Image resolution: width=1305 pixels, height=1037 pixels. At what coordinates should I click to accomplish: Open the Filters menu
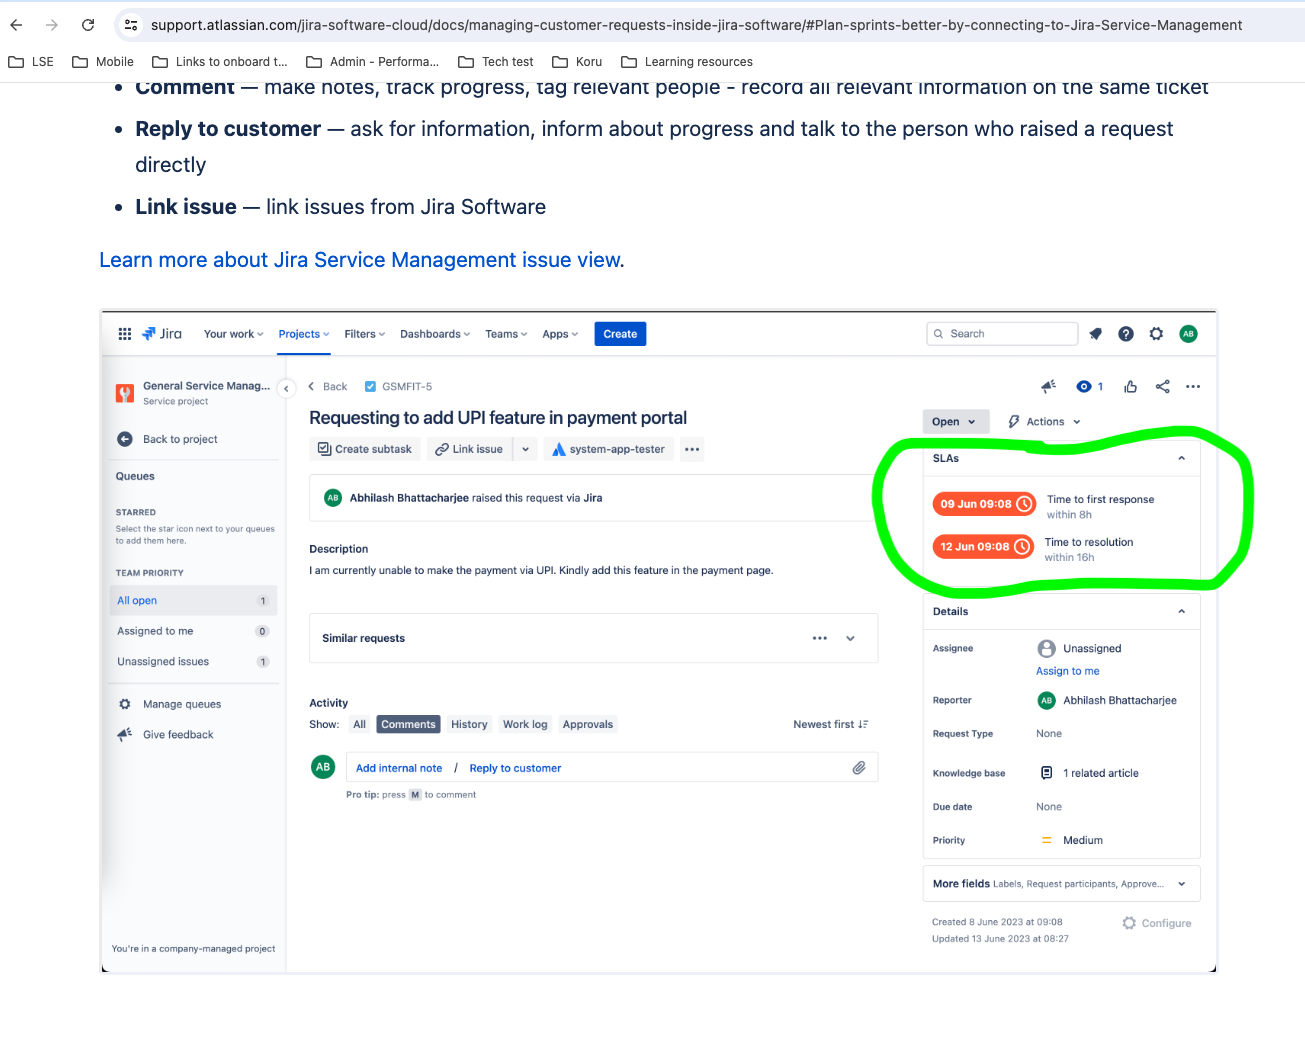click(x=364, y=334)
